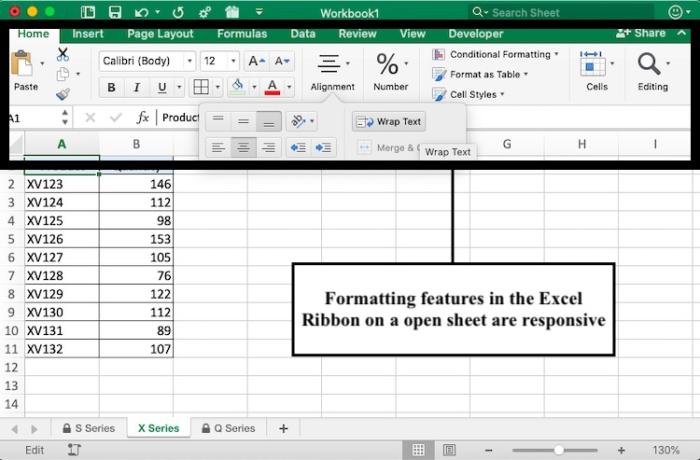Set Bottom Align vertical alignment
Image resolution: width=700 pixels, height=460 pixels.
pyautogui.click(x=269, y=121)
